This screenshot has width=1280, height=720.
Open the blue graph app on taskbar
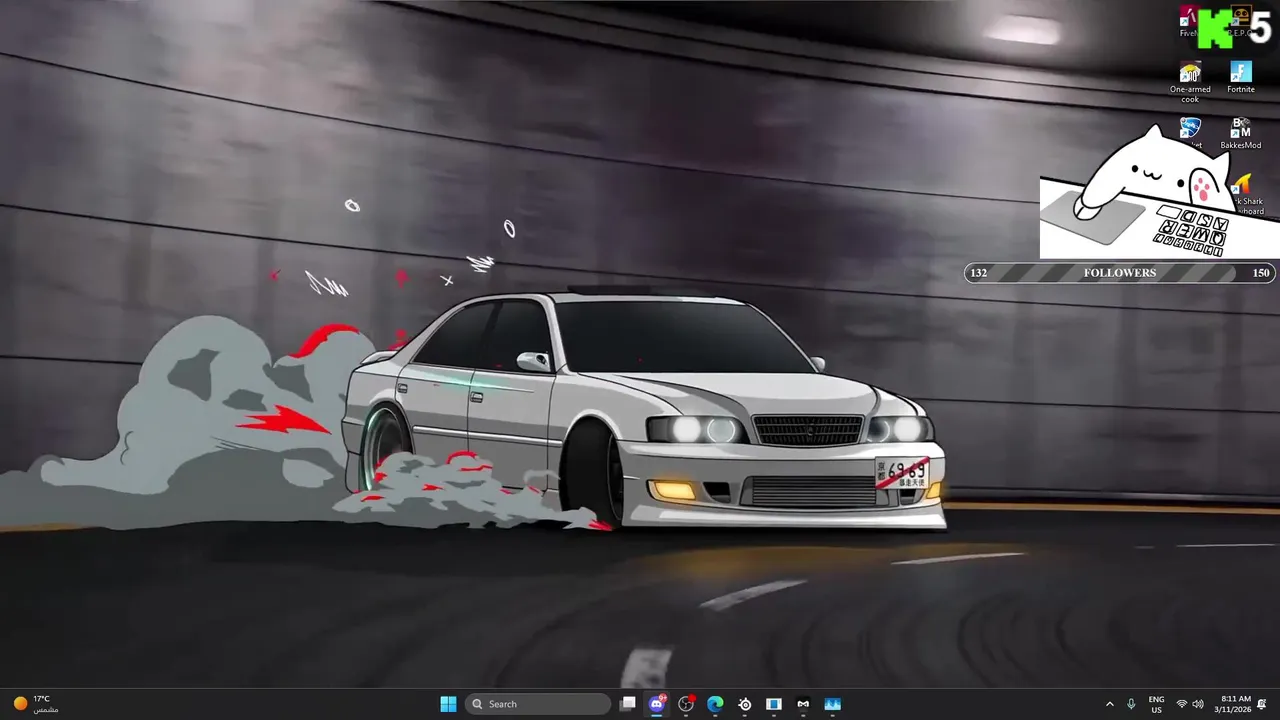tap(832, 704)
